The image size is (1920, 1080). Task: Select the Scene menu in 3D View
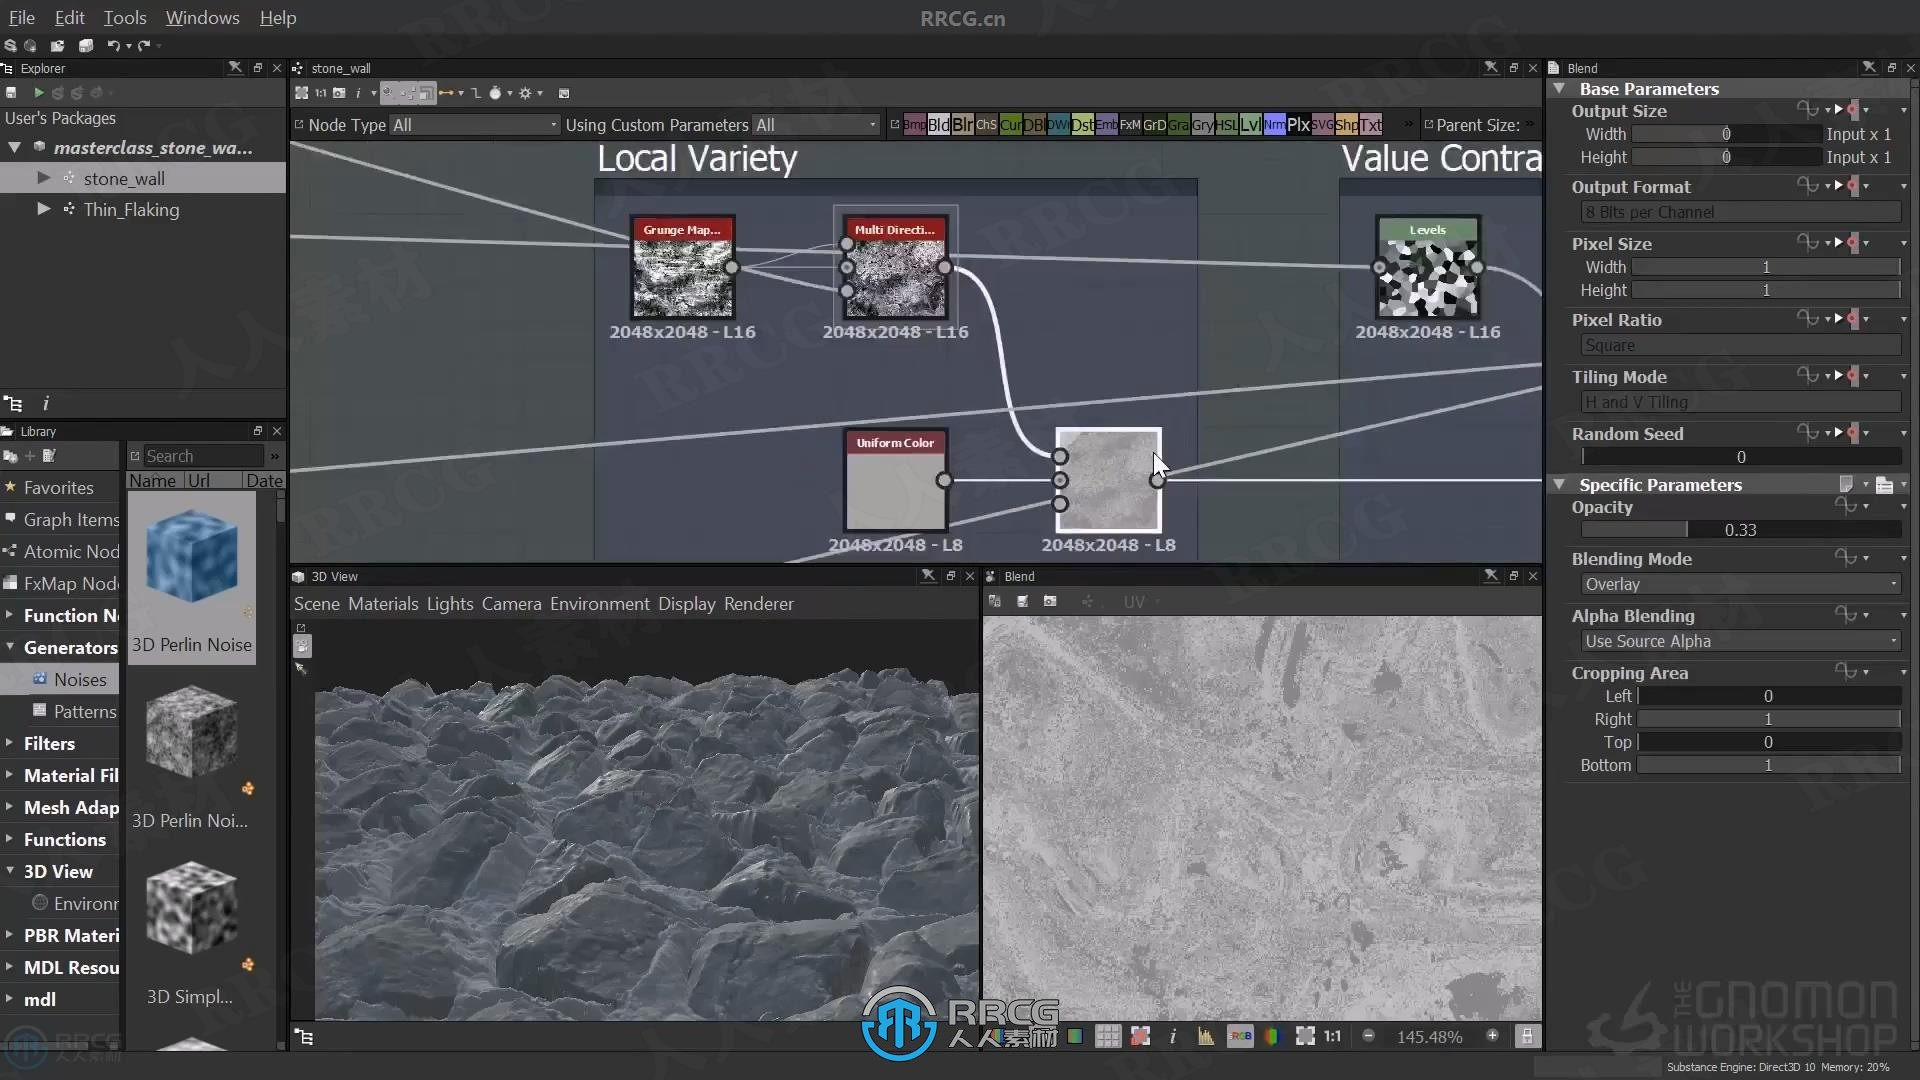pos(316,604)
